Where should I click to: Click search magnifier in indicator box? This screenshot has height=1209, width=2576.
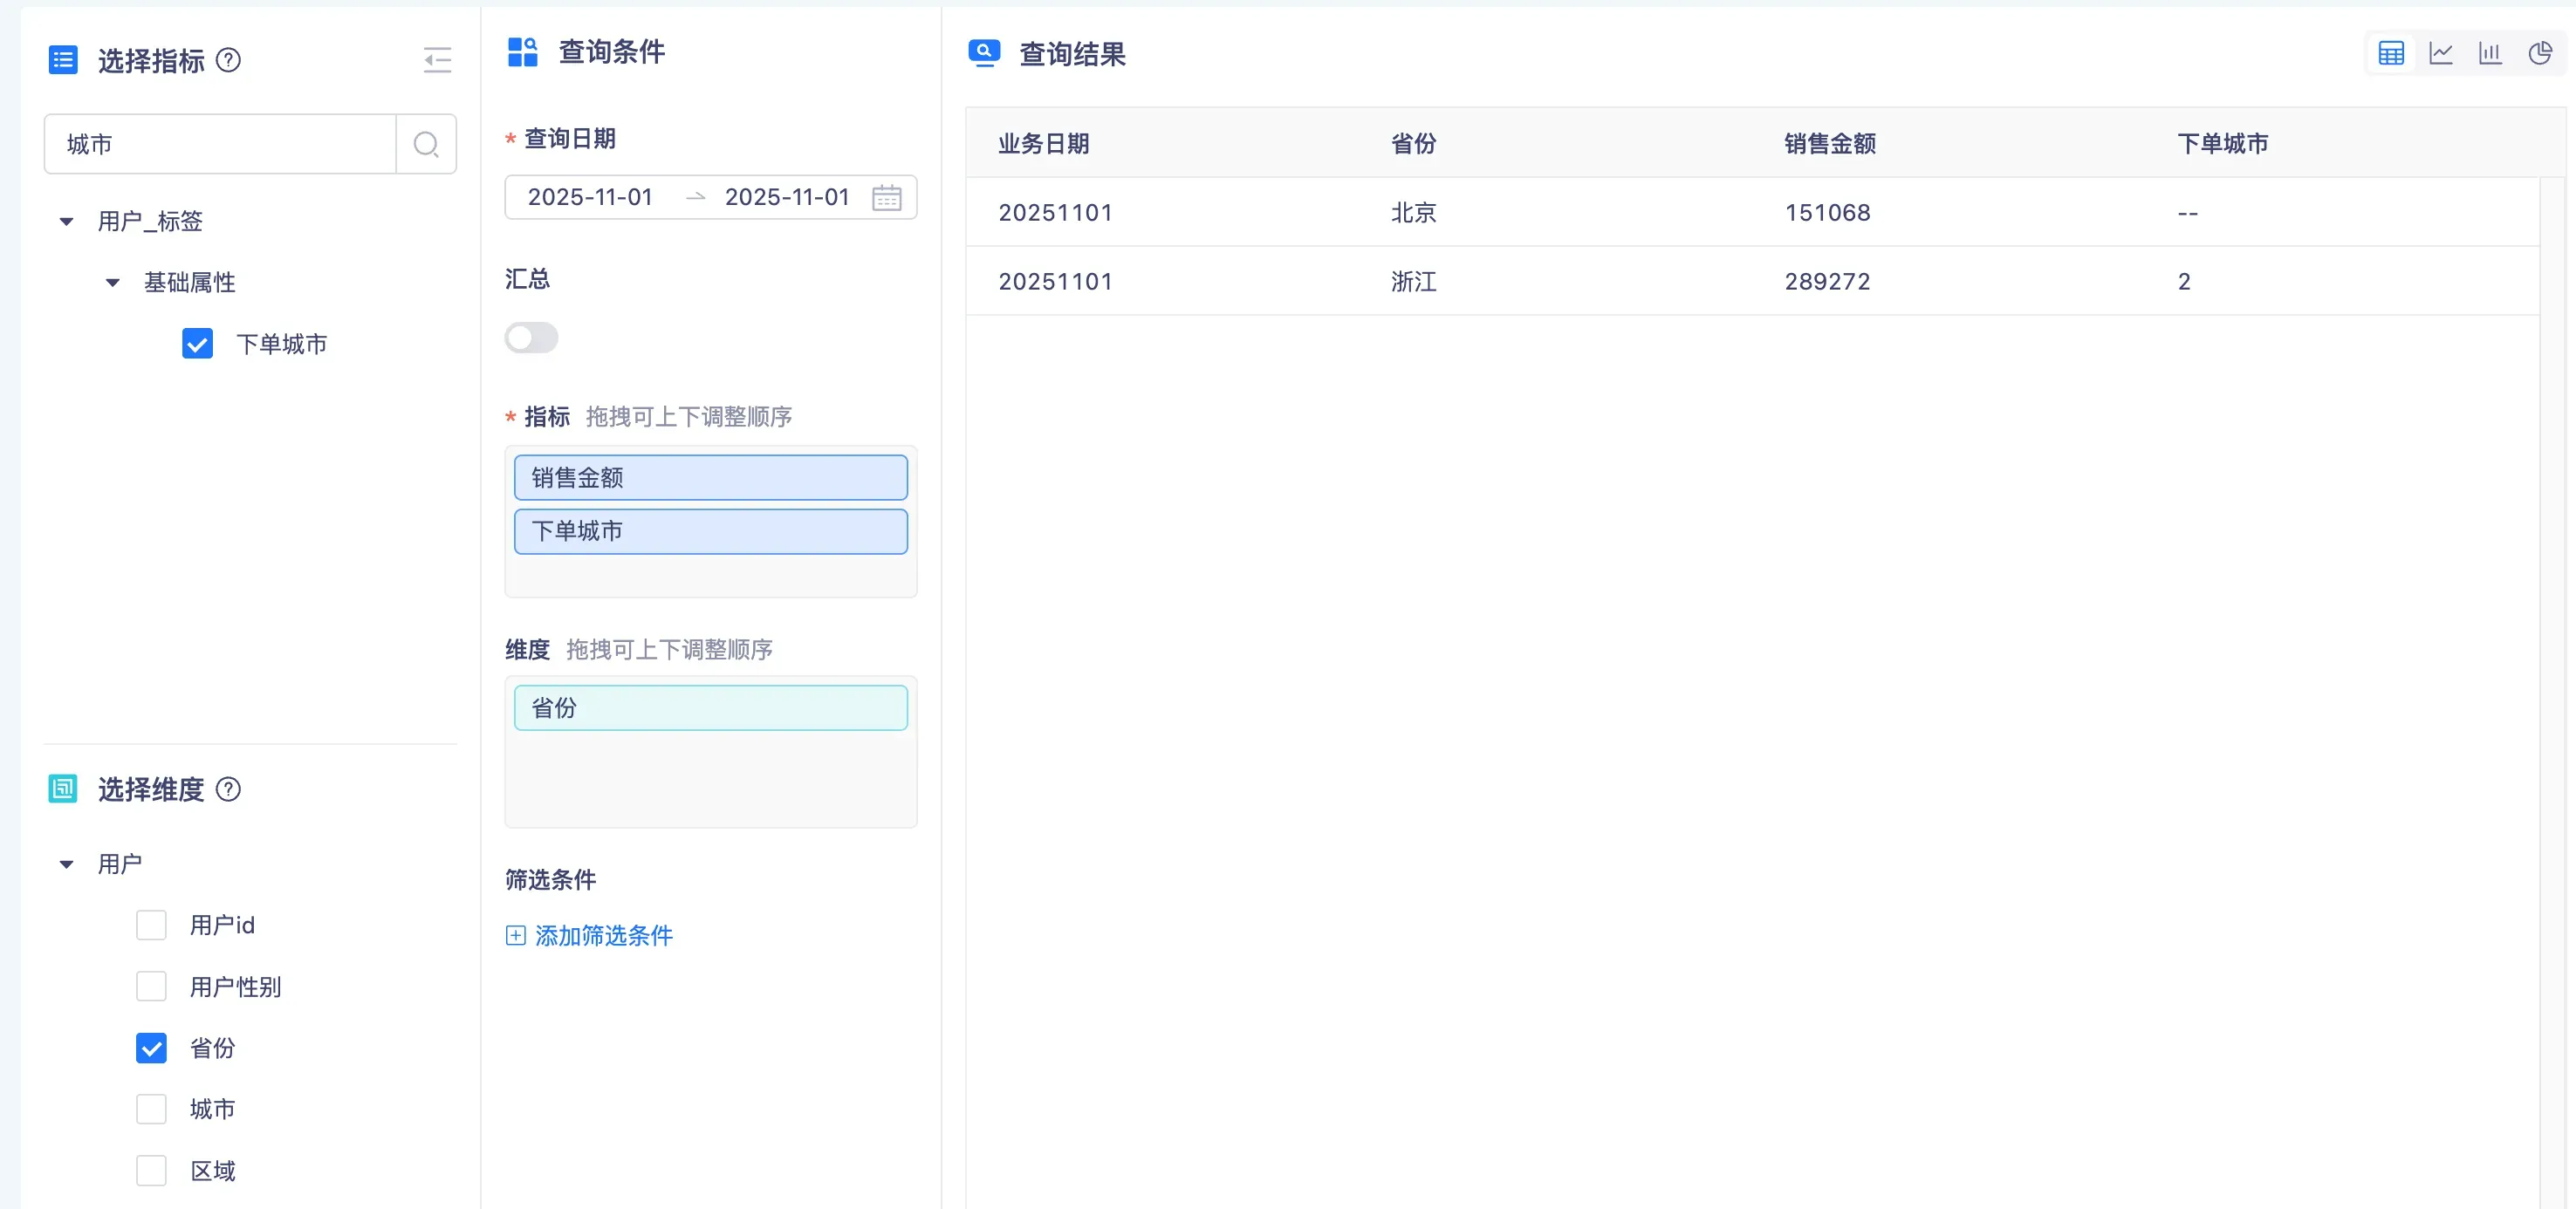tap(426, 145)
